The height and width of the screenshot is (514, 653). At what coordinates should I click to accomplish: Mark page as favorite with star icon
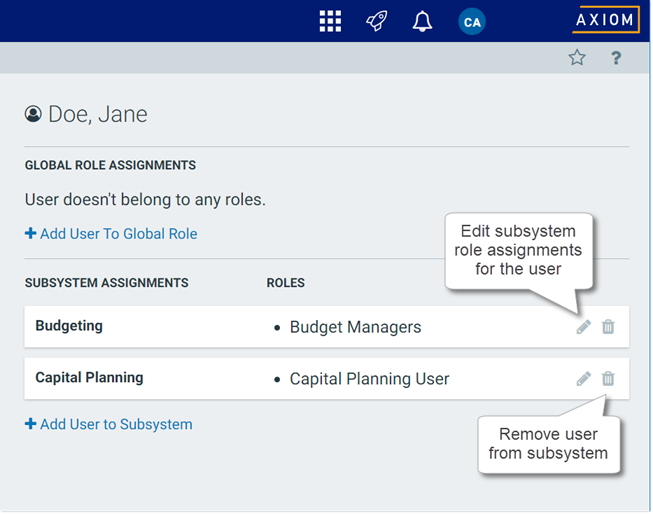[x=577, y=58]
